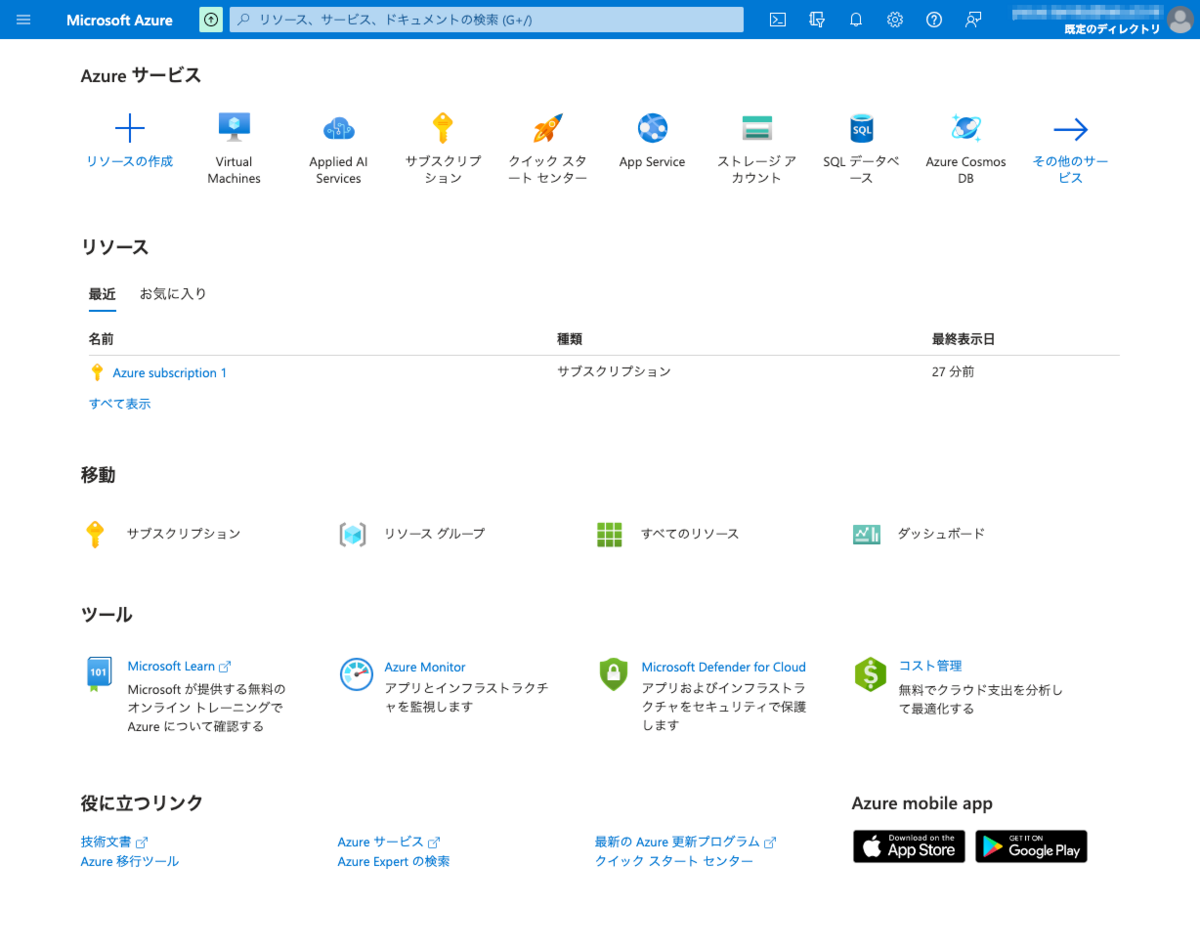
Task: Open Applied AI Services icon
Action: point(339,128)
